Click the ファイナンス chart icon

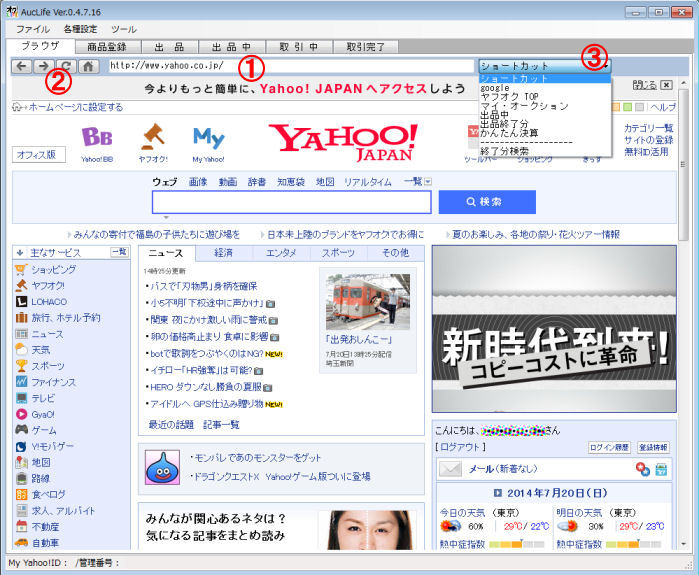[x=21, y=382]
